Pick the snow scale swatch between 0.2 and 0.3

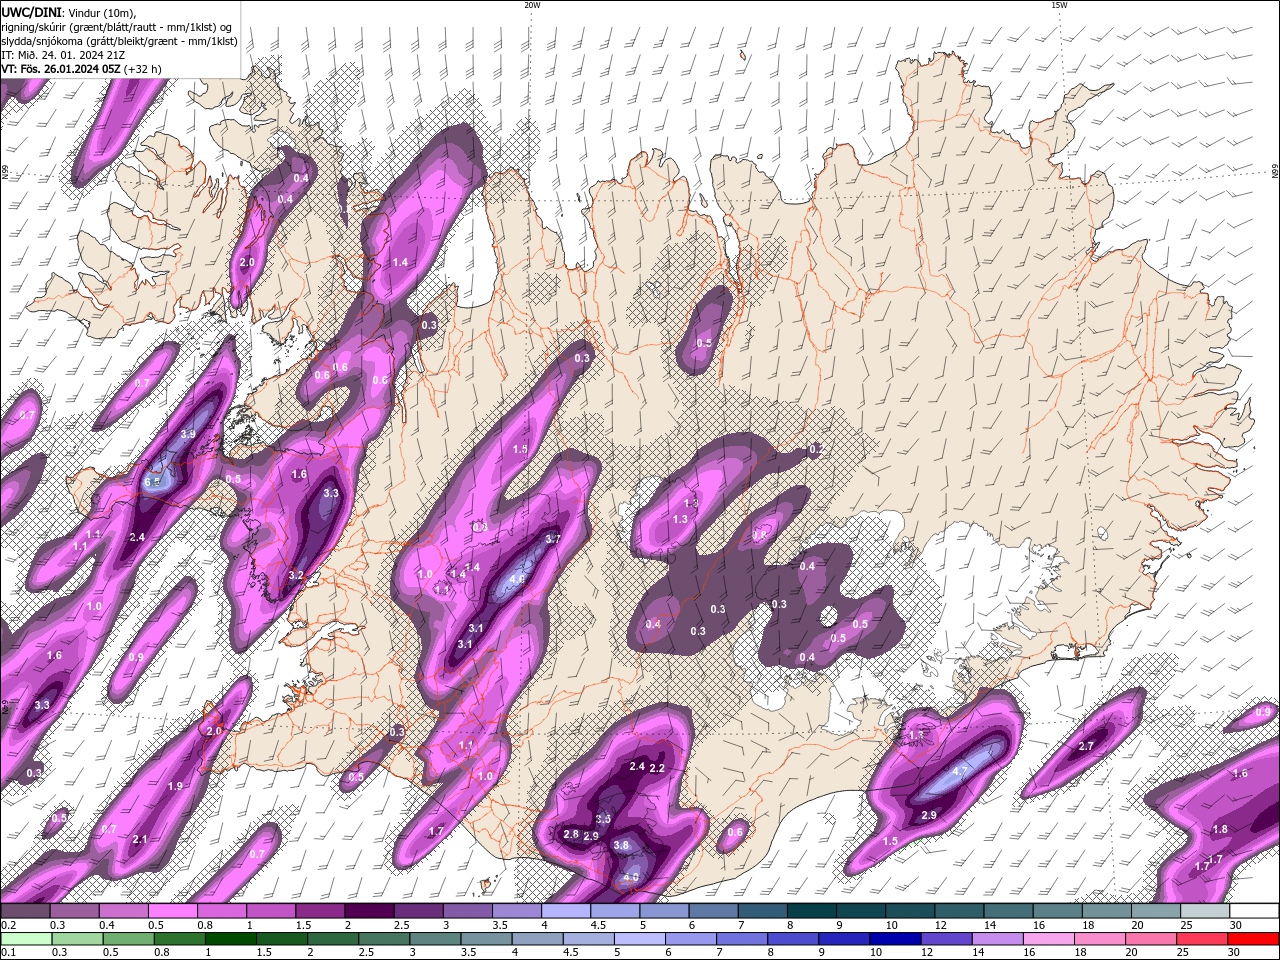(25, 911)
